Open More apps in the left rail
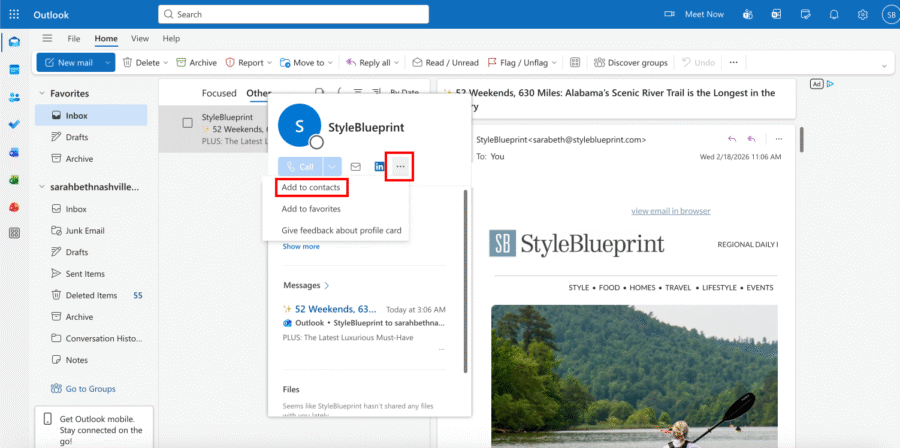900x448 pixels. 14,233
